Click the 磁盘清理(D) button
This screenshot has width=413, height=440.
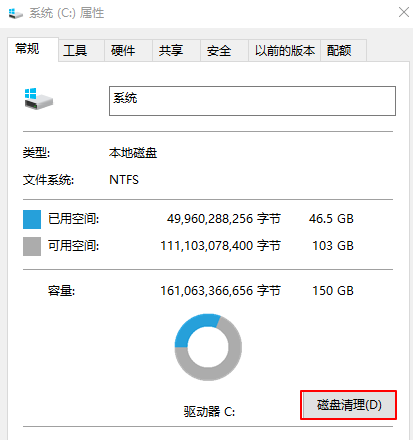coord(349,405)
